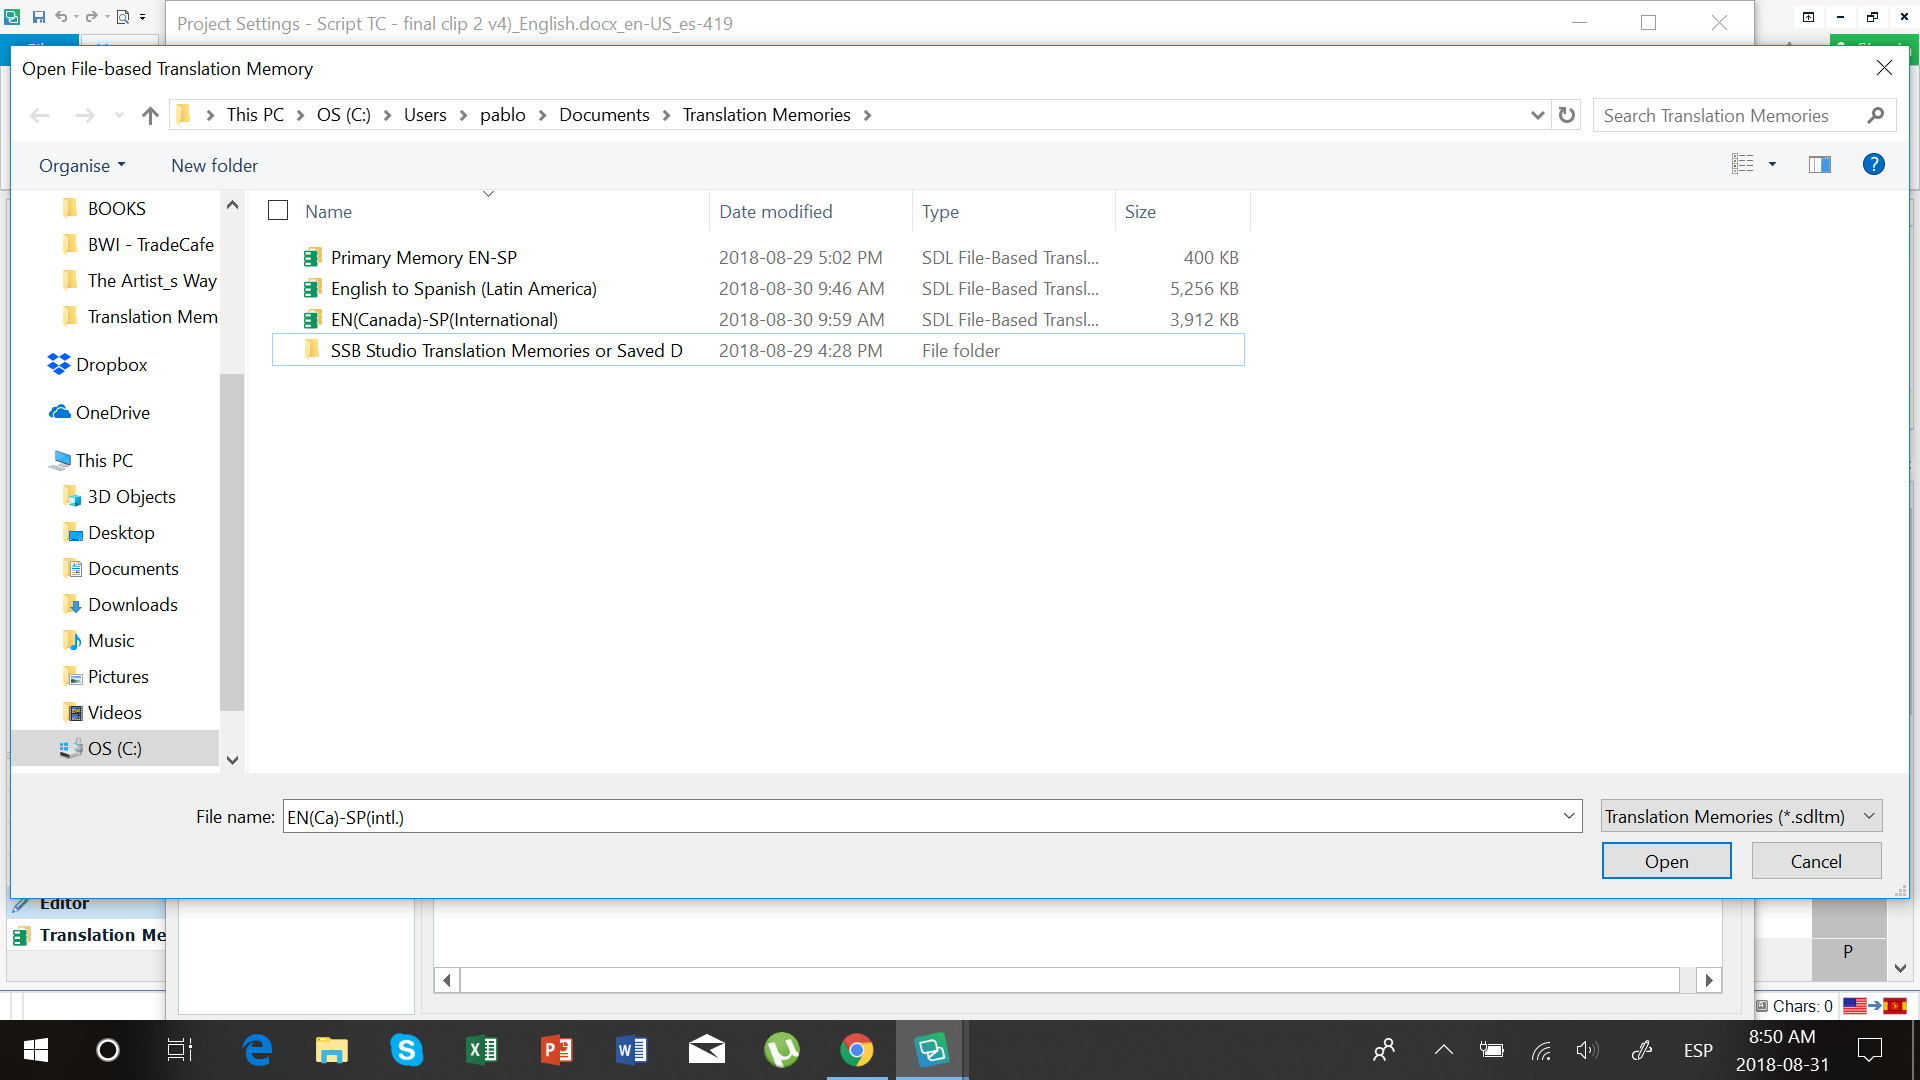Click OS (C:) breadcrumb segment

343,115
